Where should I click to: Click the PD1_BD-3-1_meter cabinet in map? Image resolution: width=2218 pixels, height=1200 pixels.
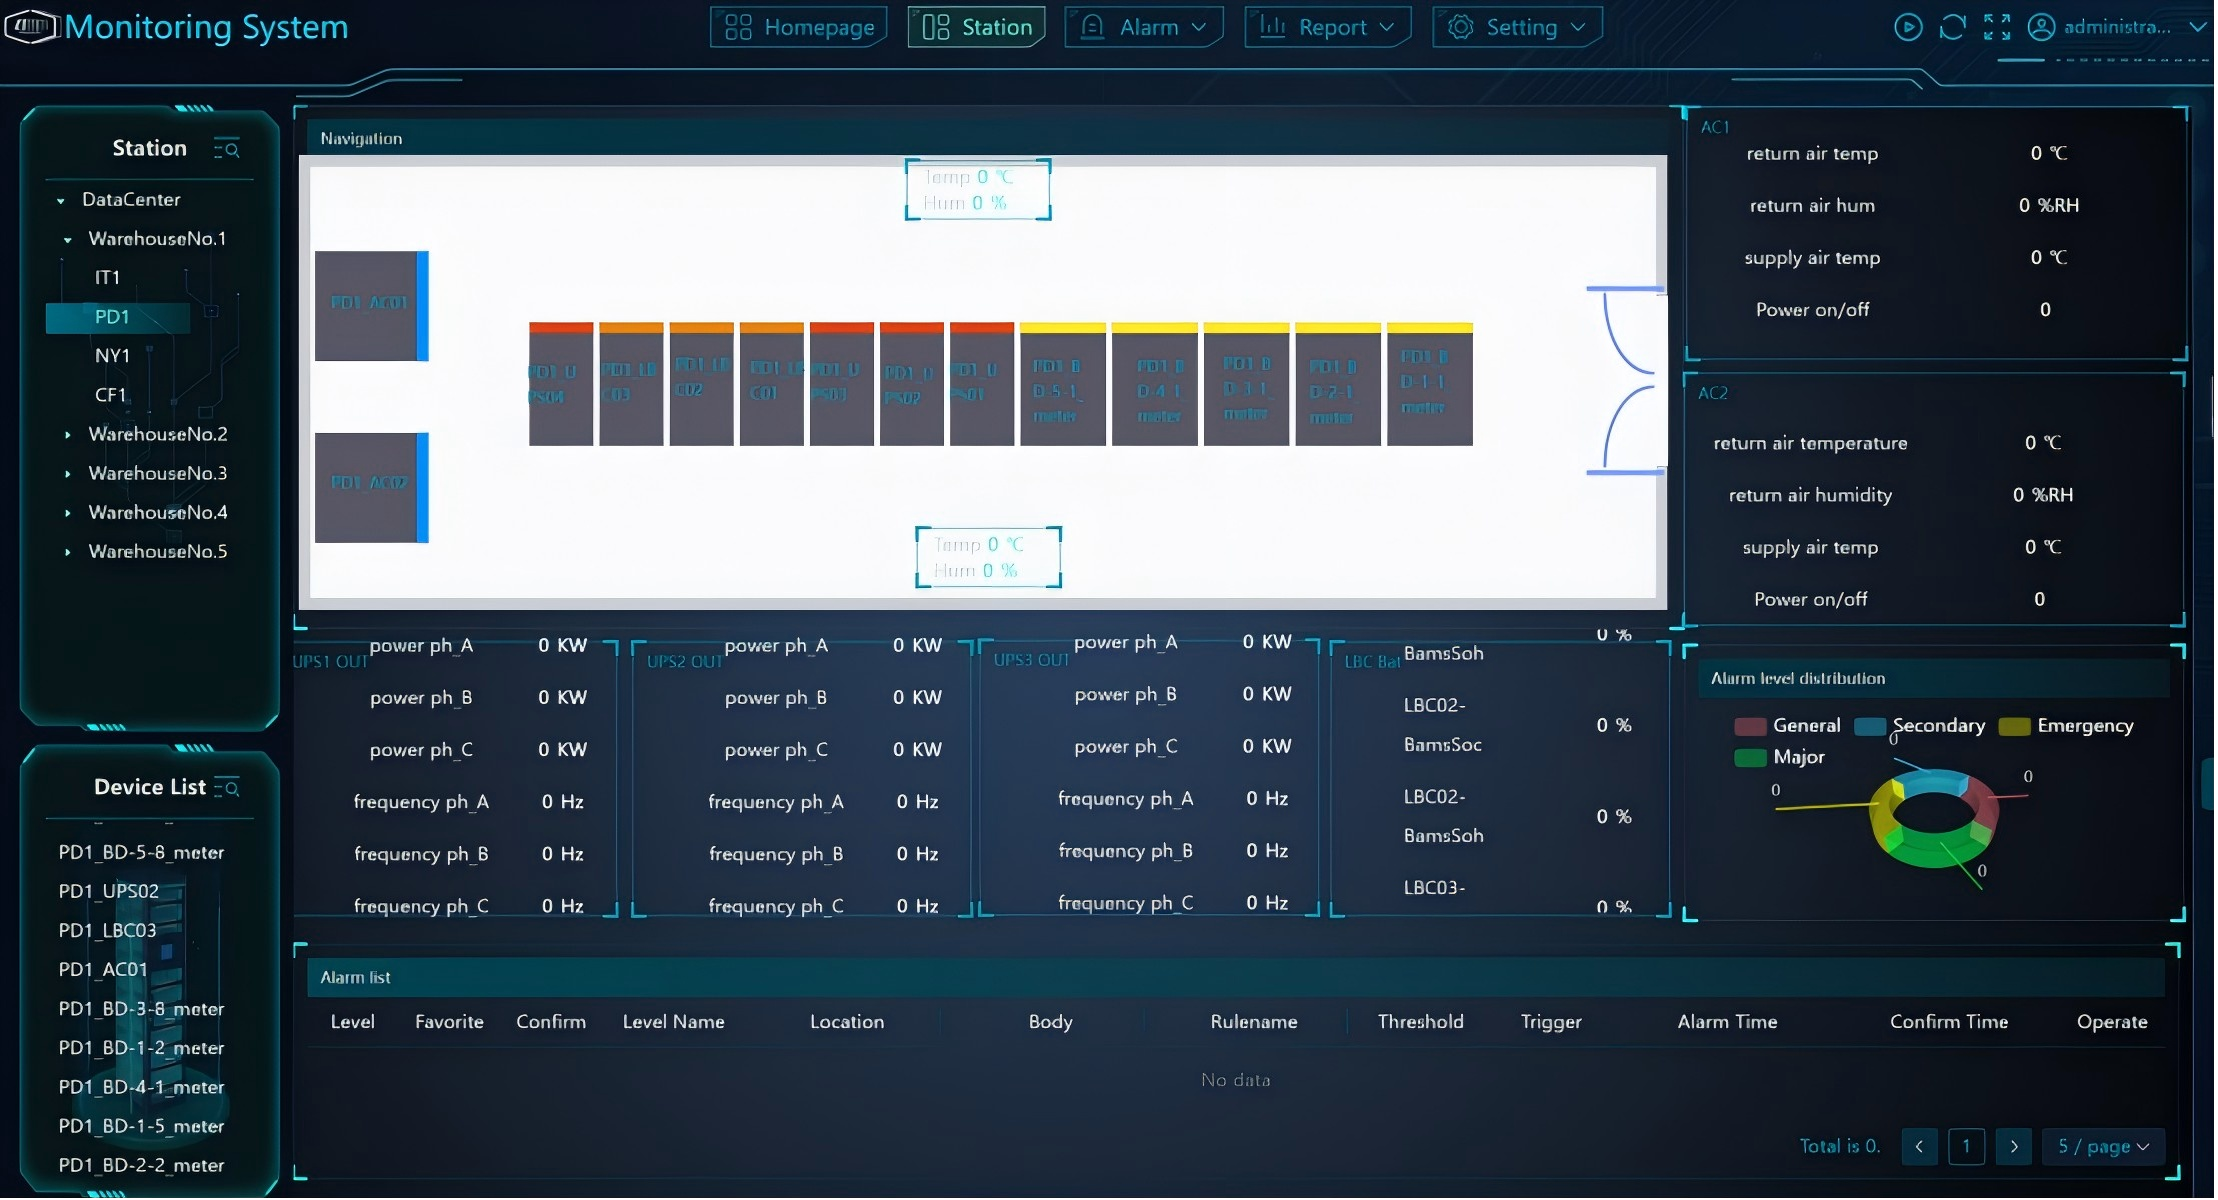coord(1247,385)
